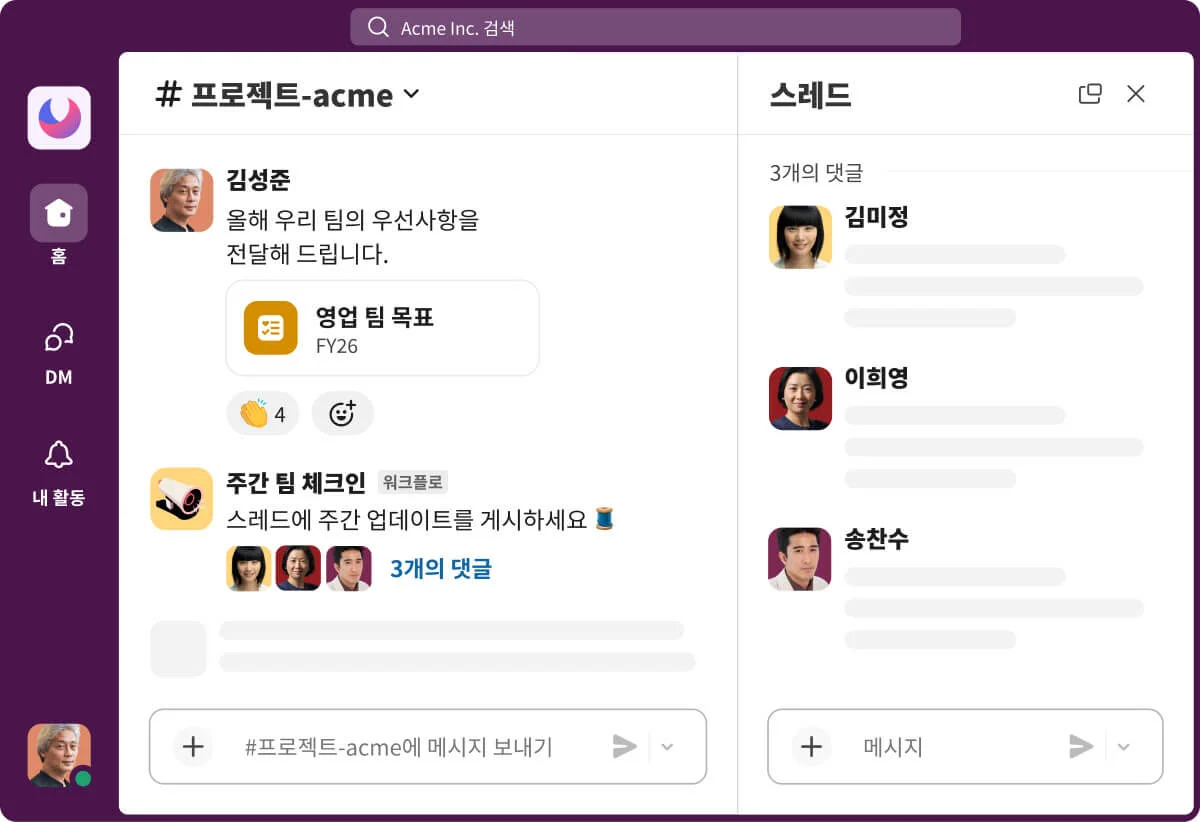The height and width of the screenshot is (822, 1200).
Task: Open the 내 활동 bell icon
Action: point(58,455)
